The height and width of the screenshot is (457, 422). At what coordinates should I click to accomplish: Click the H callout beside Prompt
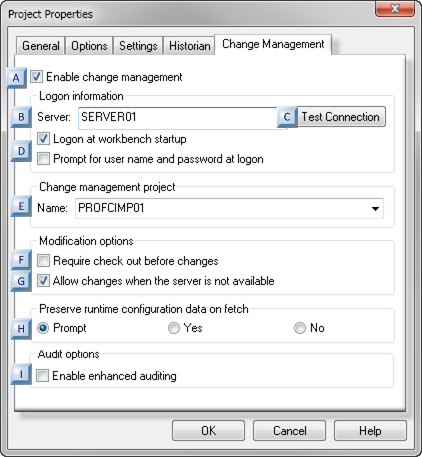[x=21, y=329]
